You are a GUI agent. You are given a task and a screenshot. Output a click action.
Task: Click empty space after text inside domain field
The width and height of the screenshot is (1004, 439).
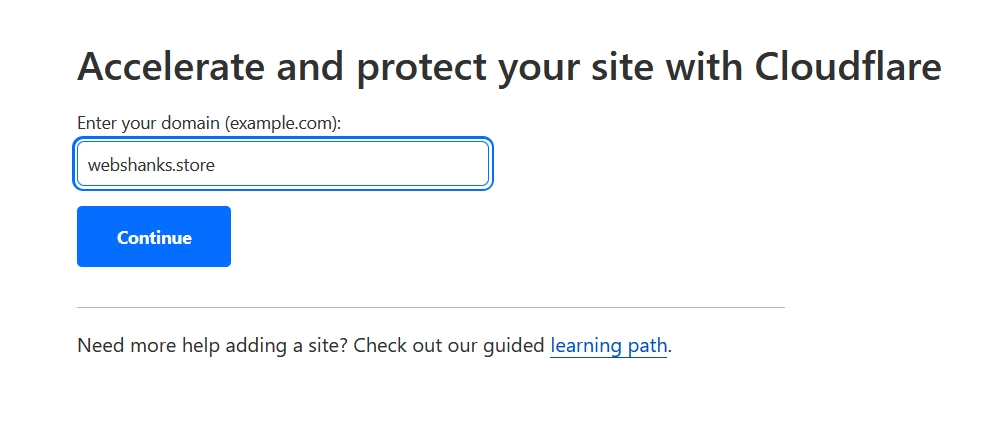380,164
